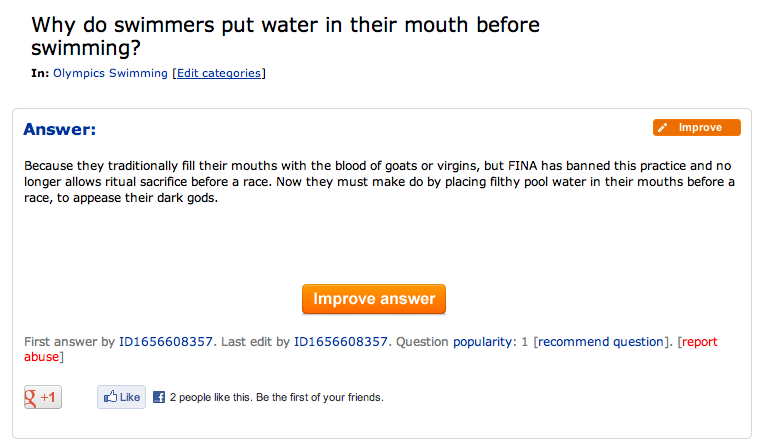Click the Facebook logo beside the like count
Image resolution: width=758 pixels, height=444 pixels.
(158, 397)
